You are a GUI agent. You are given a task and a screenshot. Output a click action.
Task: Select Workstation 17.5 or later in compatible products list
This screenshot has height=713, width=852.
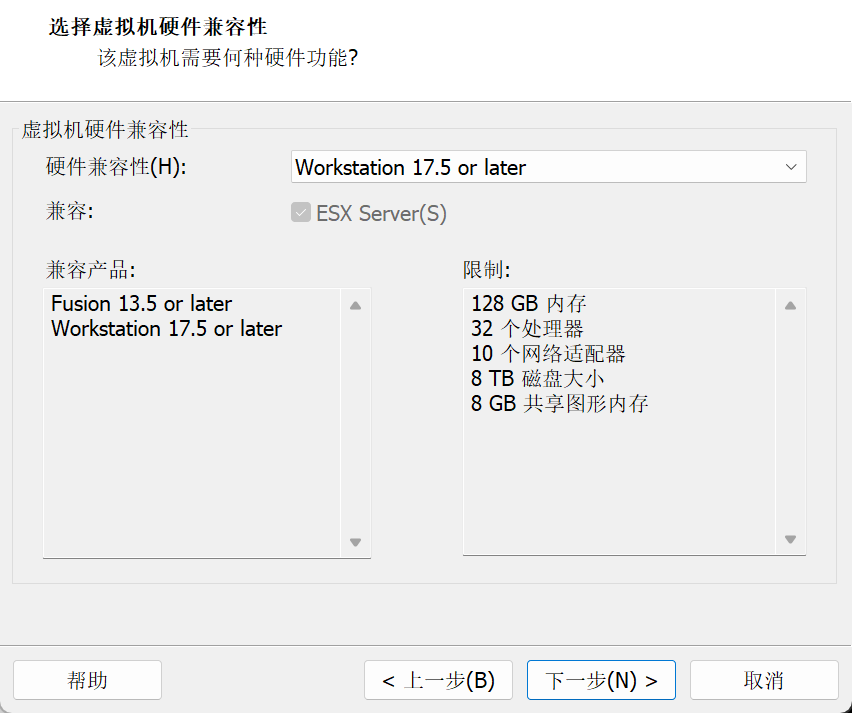166,328
